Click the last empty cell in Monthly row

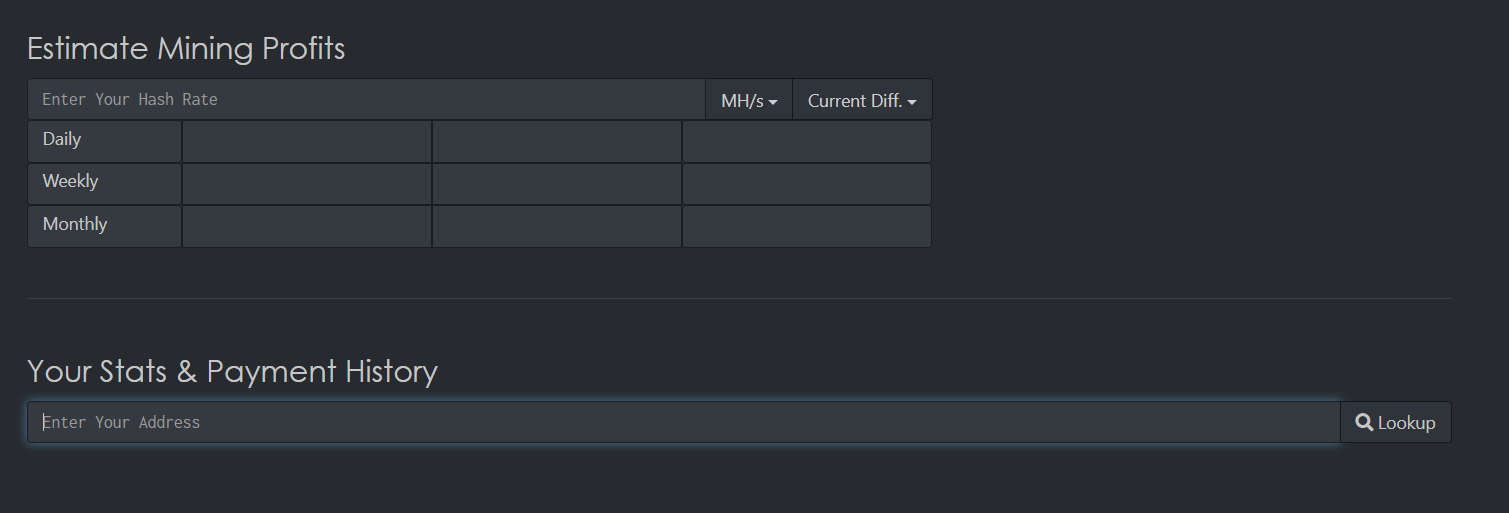click(806, 226)
